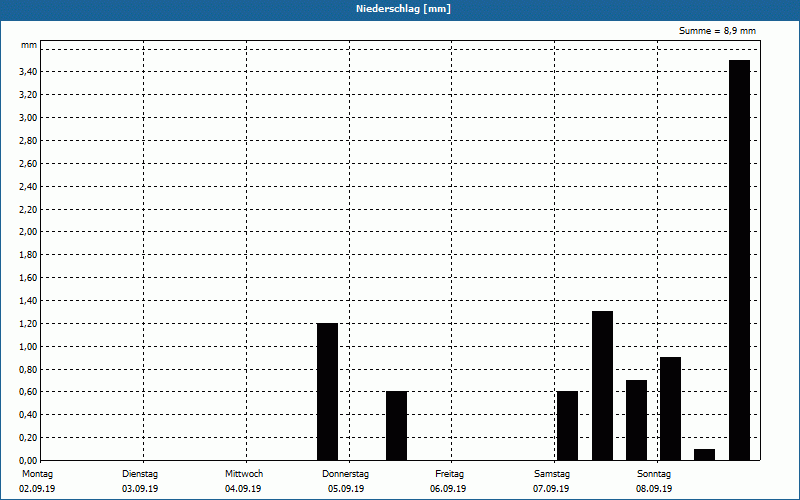Select the 1,30 mm bar on Samstag
The image size is (800, 500).
tap(603, 386)
